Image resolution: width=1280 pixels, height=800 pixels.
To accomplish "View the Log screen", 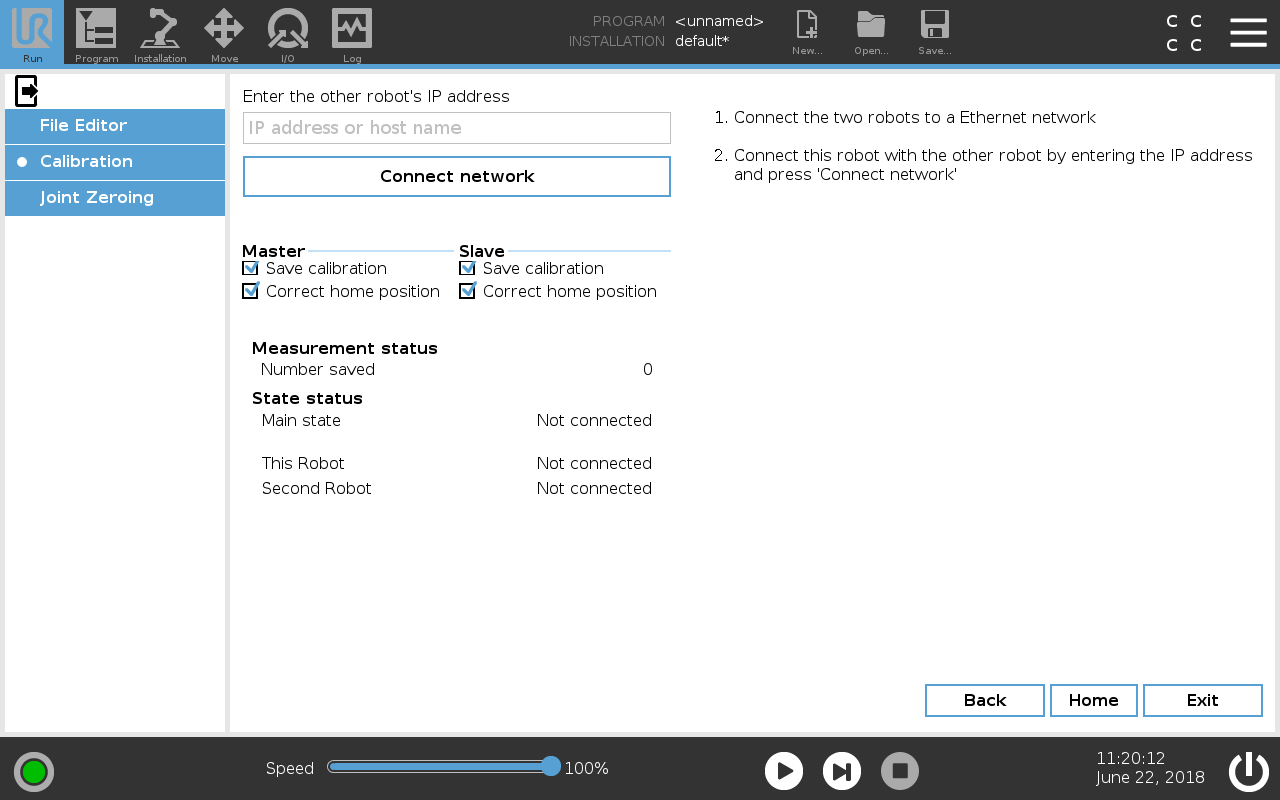I will coord(352,32).
